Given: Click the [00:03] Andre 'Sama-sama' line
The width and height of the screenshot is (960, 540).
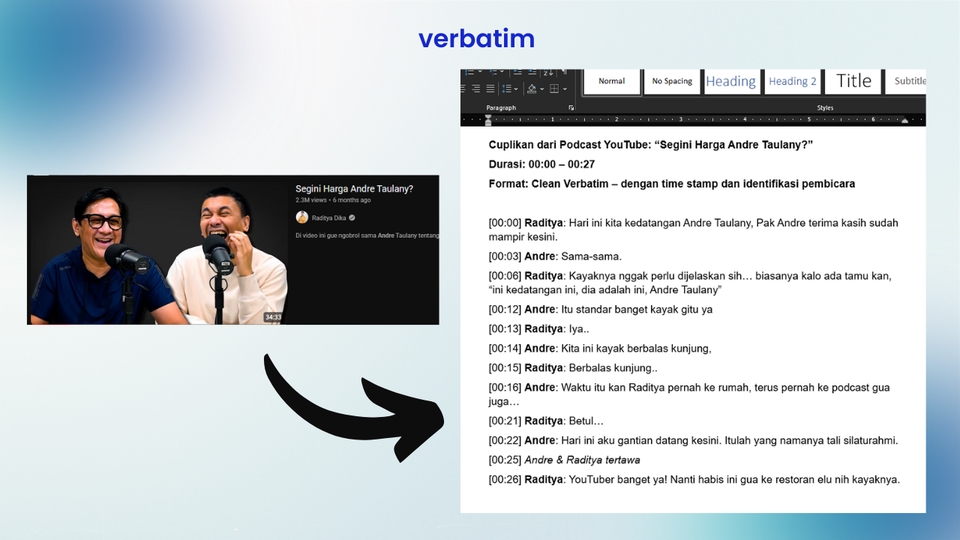Looking at the screenshot, I should point(555,257).
